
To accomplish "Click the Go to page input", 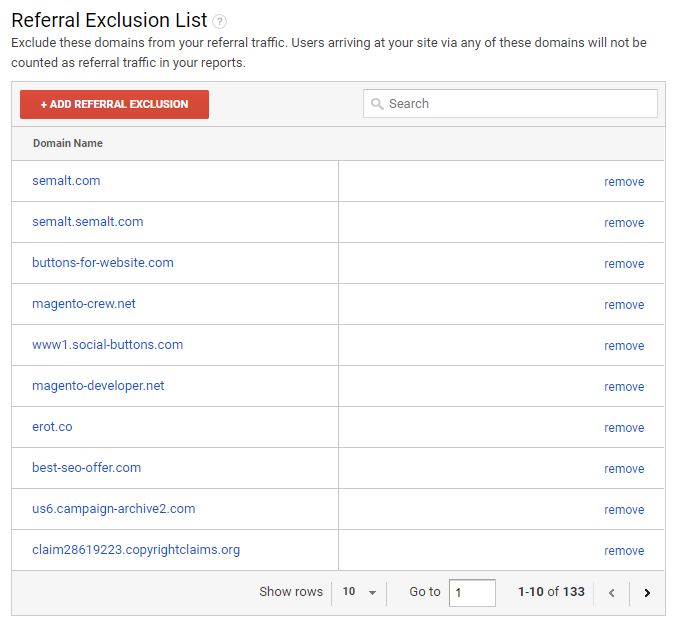I will point(472,593).
